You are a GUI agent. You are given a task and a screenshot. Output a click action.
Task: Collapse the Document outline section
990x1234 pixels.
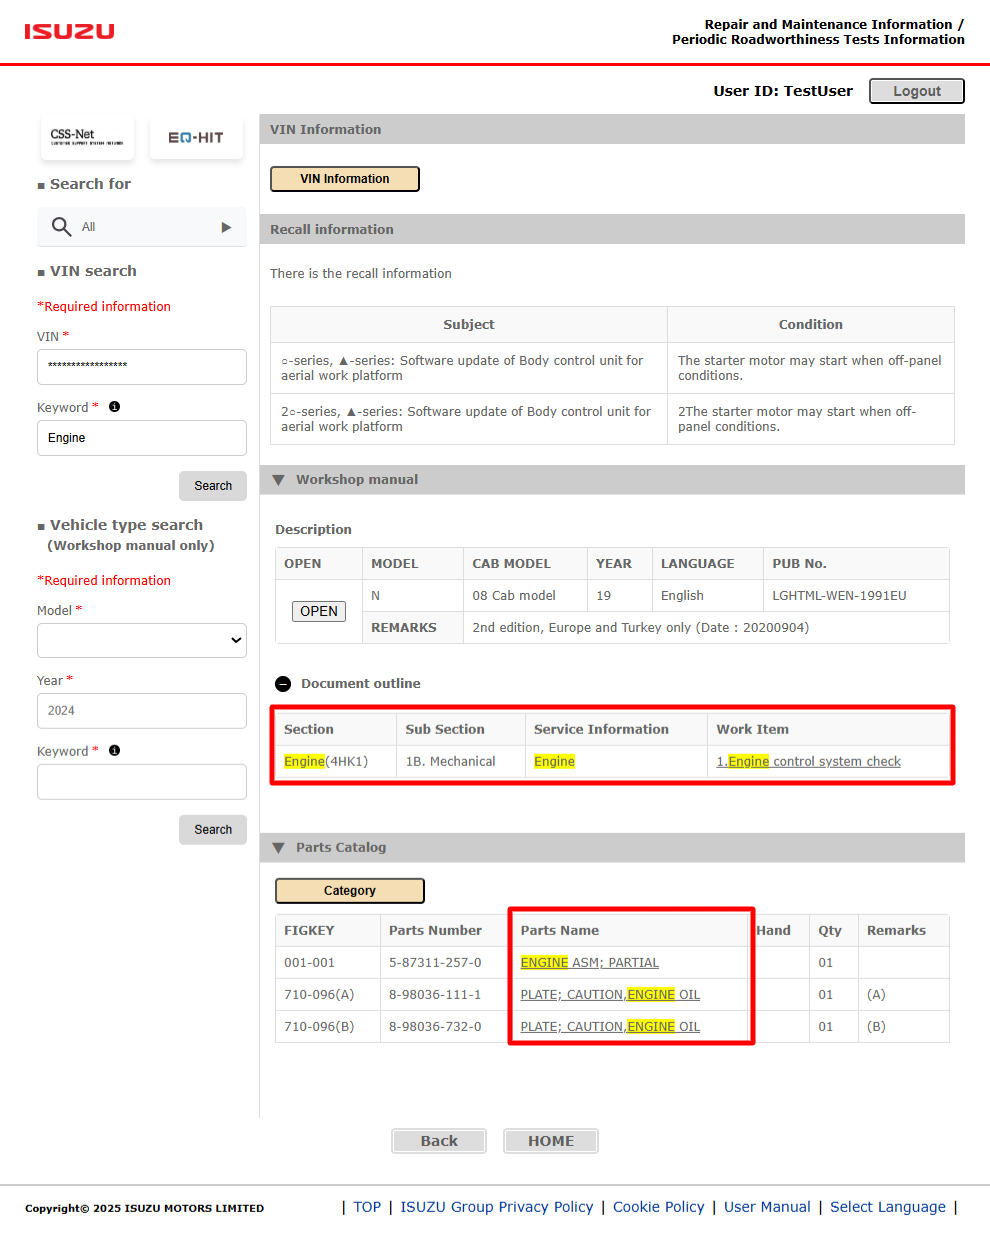[282, 684]
